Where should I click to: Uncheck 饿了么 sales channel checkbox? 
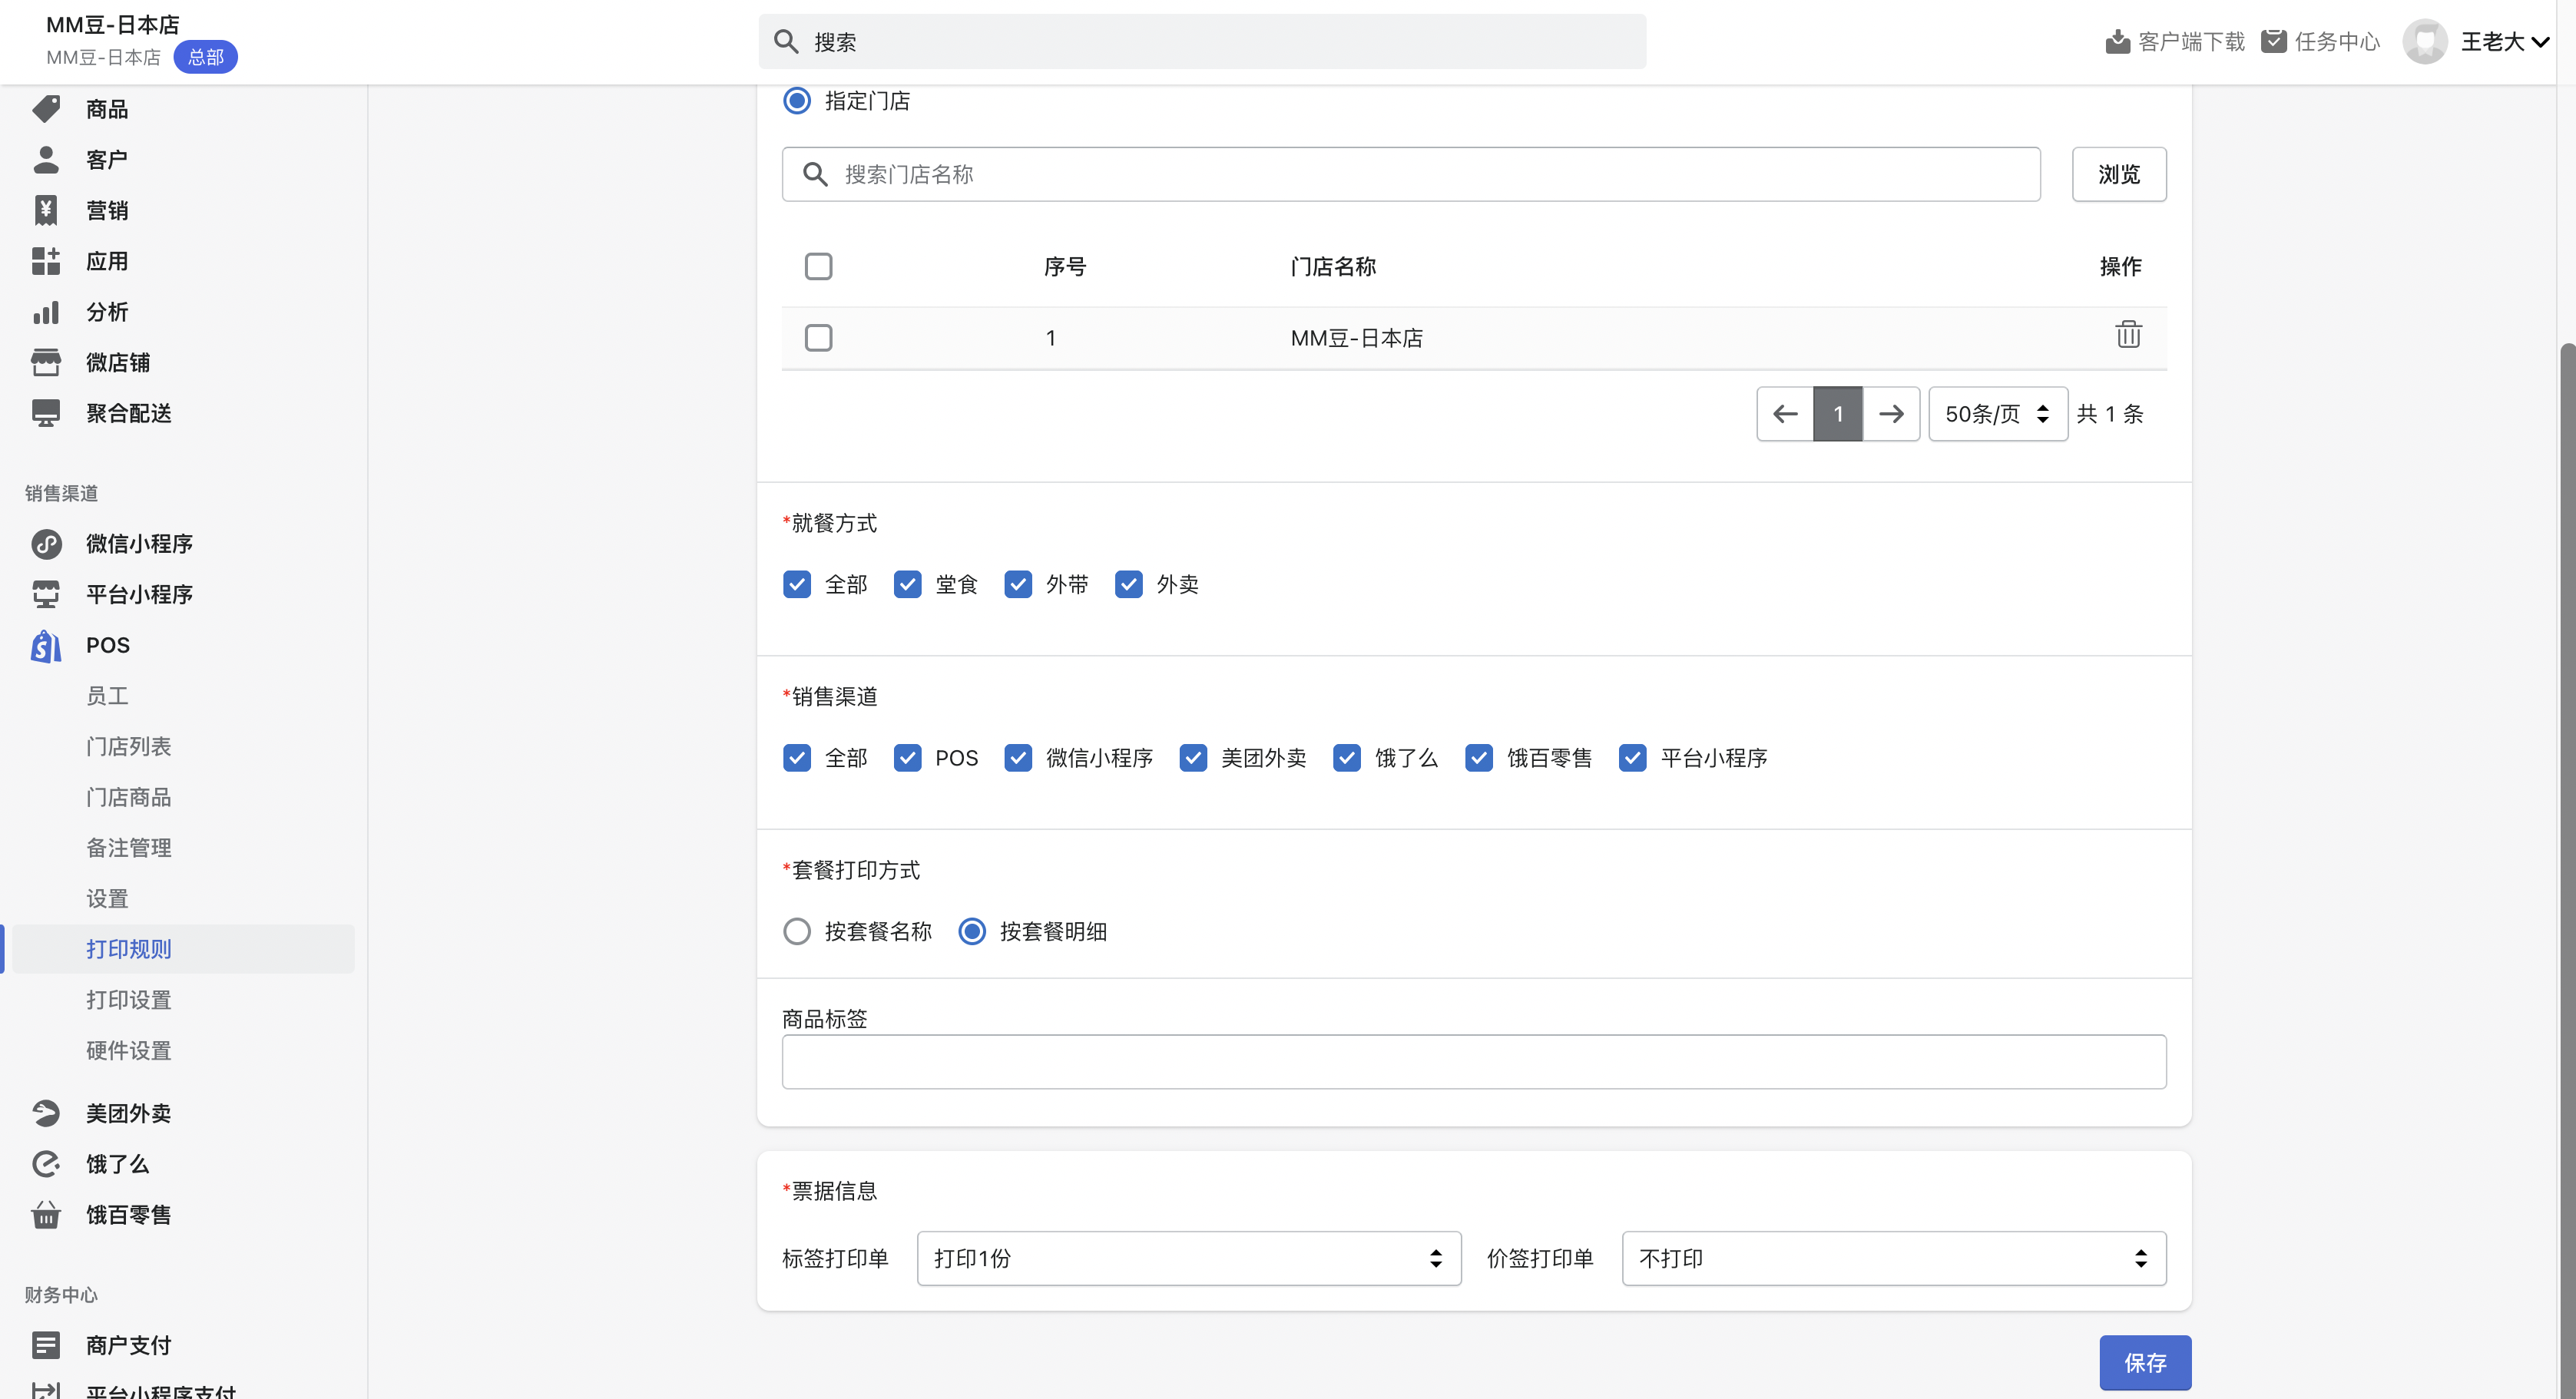pos(1347,758)
